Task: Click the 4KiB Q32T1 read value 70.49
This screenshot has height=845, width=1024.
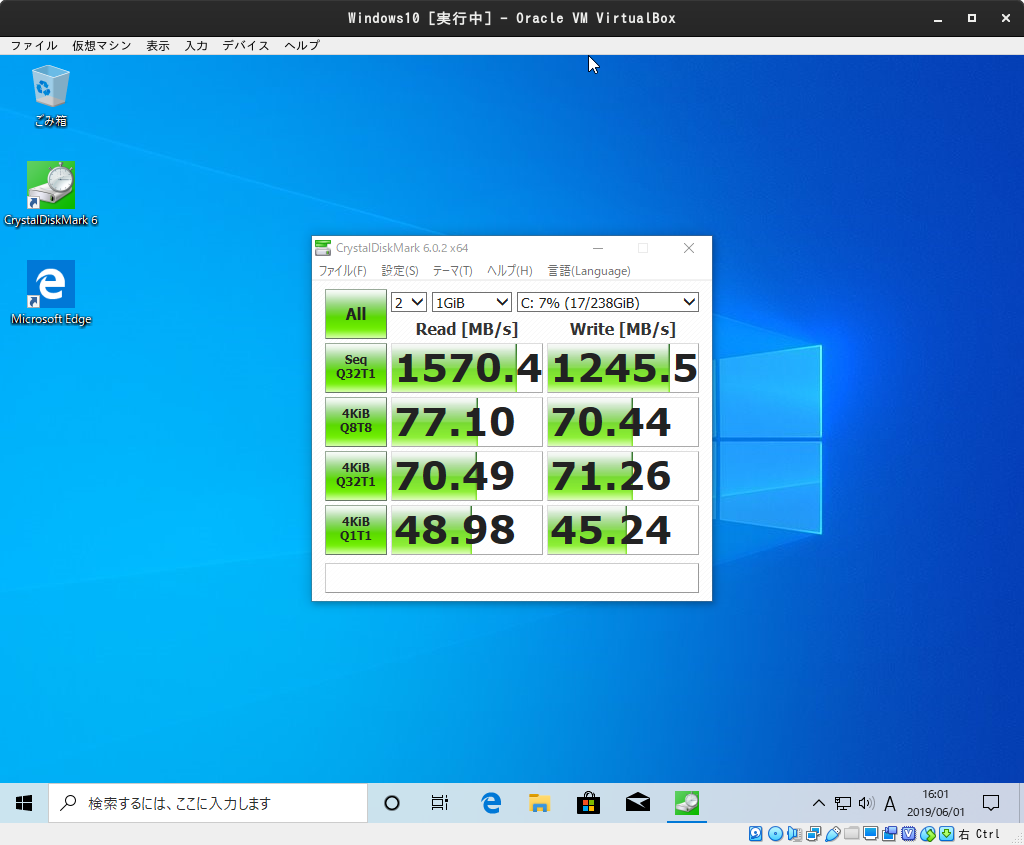Action: (467, 475)
